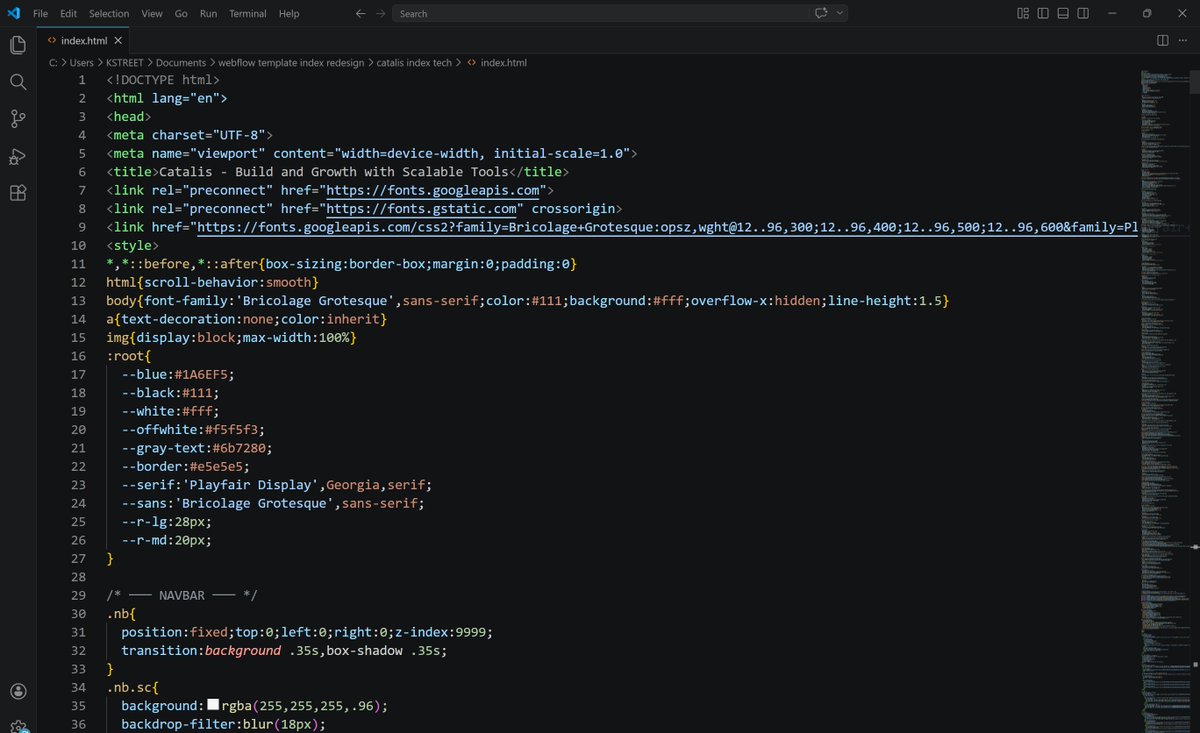
Task: Open the Accounts menu icon
Action: (x=17, y=691)
